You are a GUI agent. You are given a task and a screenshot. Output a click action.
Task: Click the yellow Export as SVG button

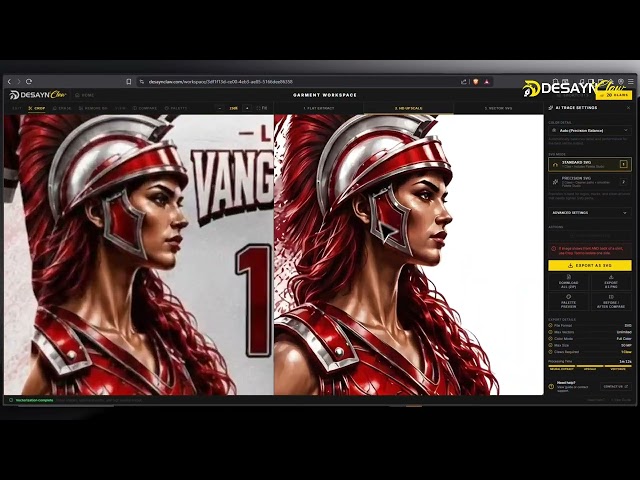[590, 265]
